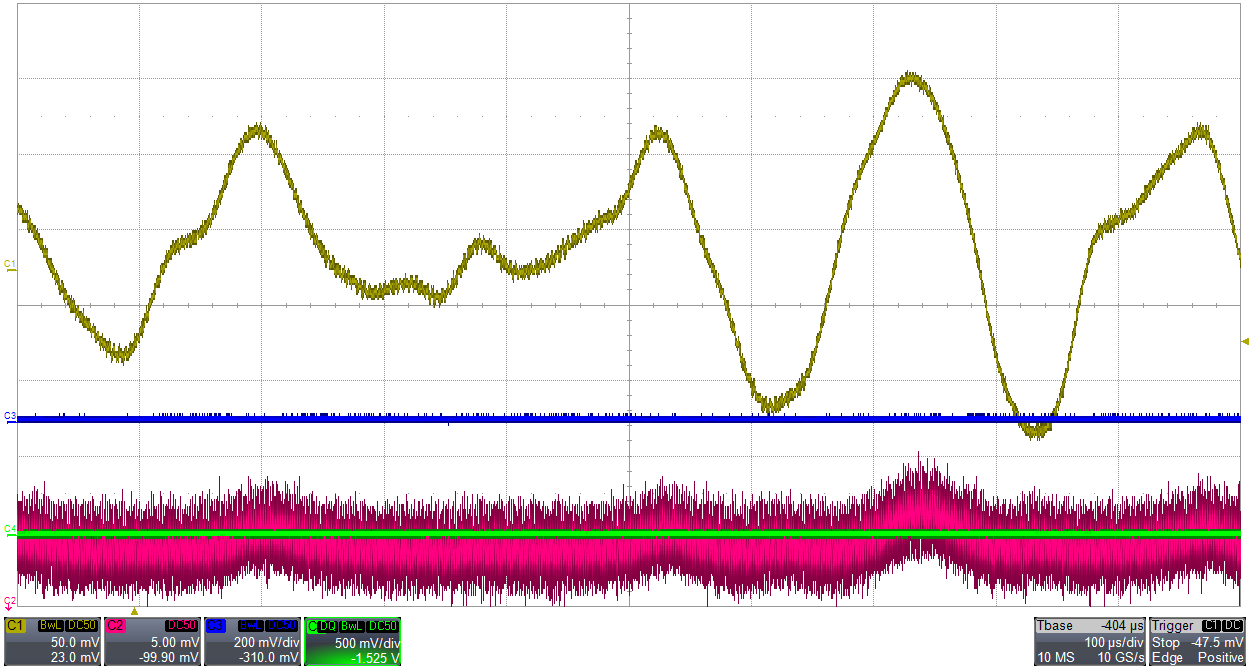The height and width of the screenshot is (667, 1251).
Task: Select the yellow C1 ground level marker at left edge
Action: [x=9, y=266]
